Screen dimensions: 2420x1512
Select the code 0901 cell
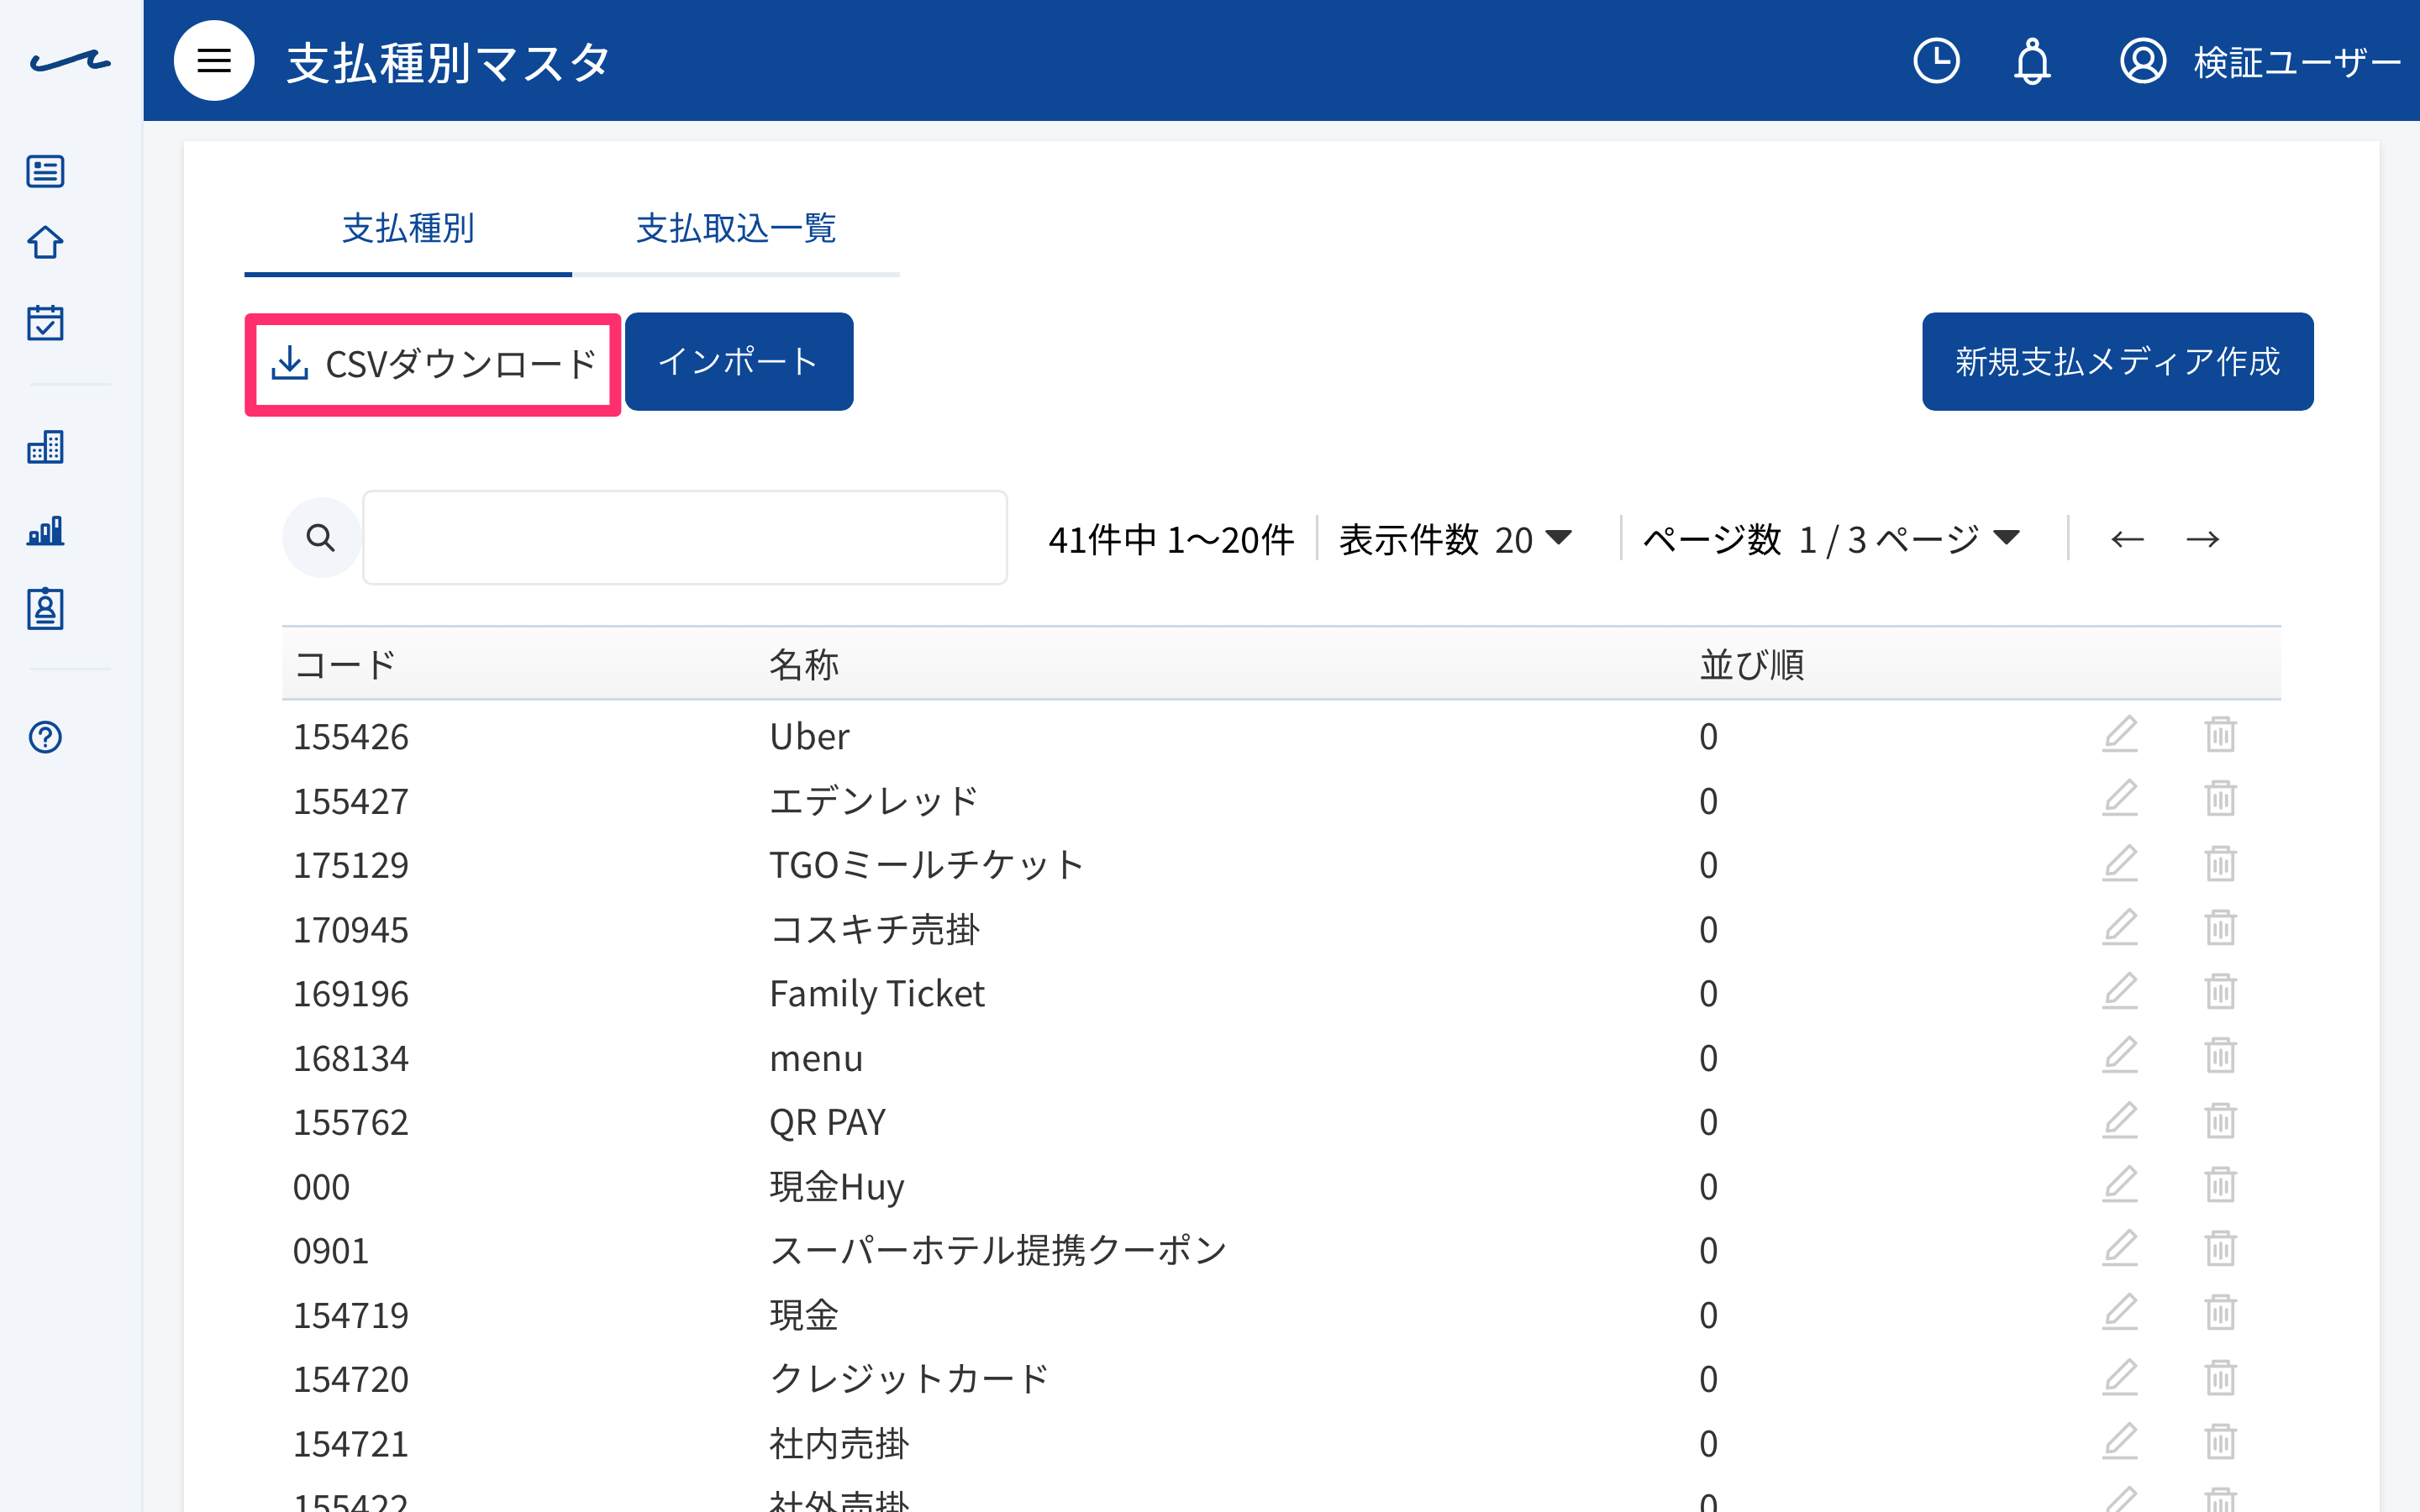[331, 1251]
